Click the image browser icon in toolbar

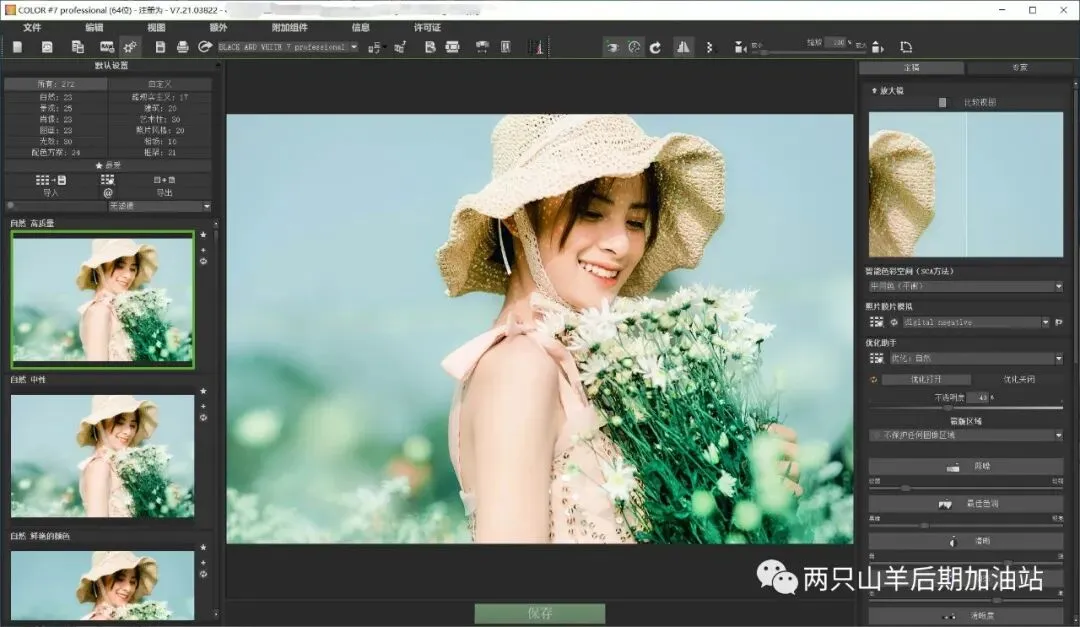tap(47, 47)
